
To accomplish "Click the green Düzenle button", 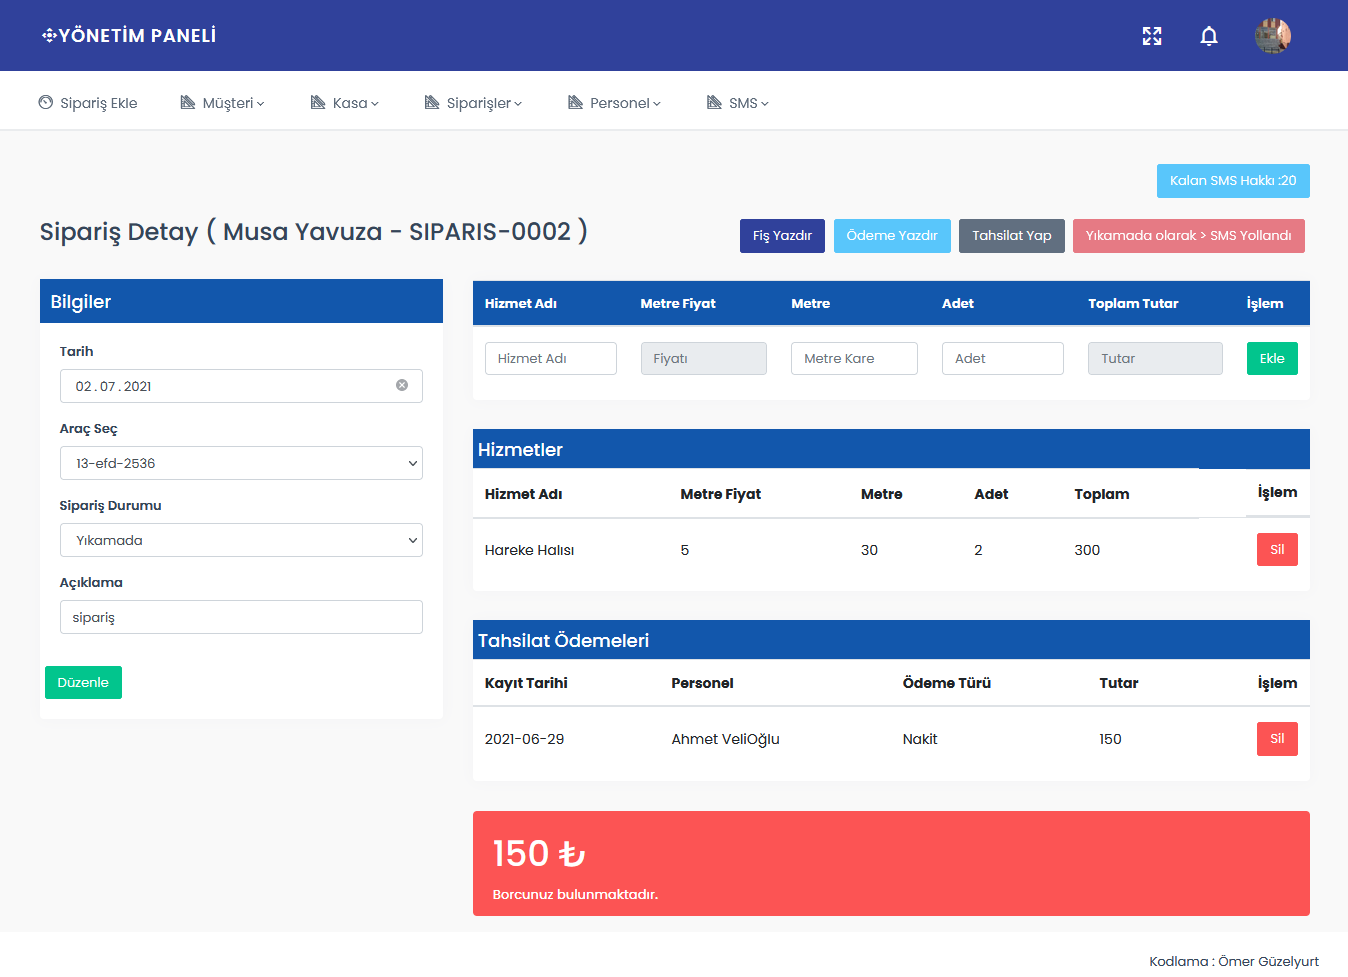I will pyautogui.click(x=83, y=682).
